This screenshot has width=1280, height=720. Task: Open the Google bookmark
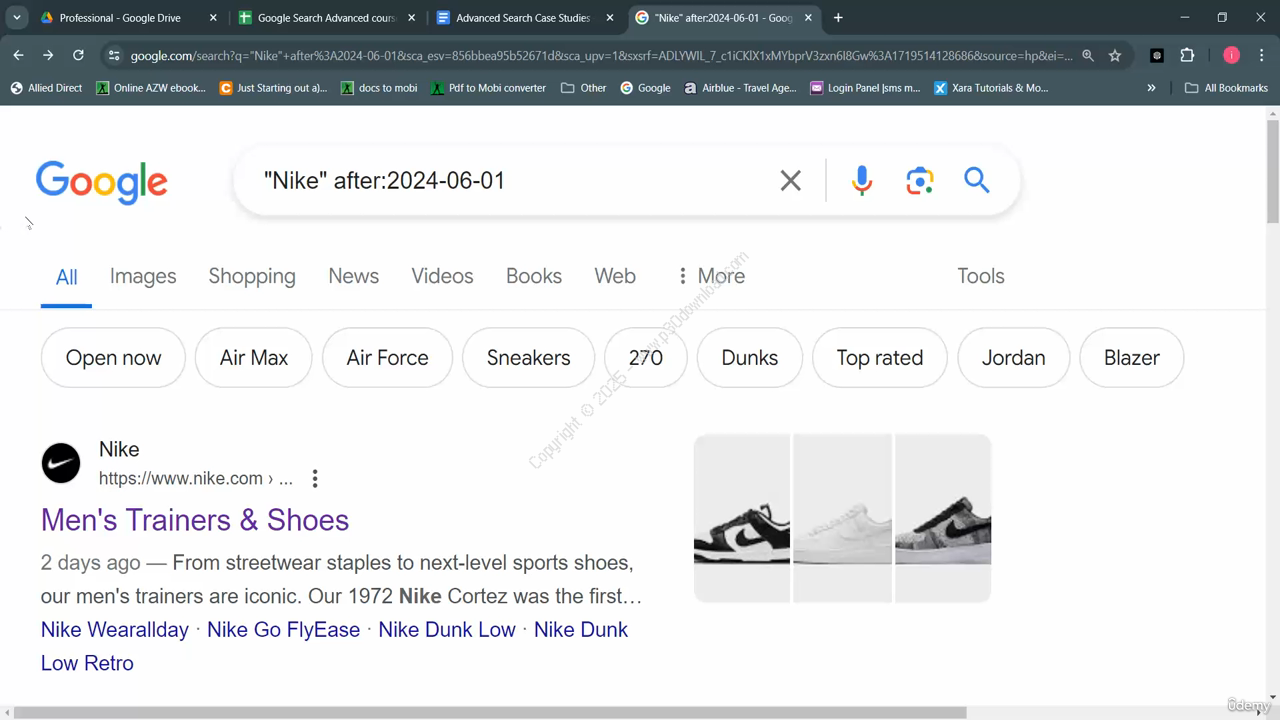pos(645,88)
